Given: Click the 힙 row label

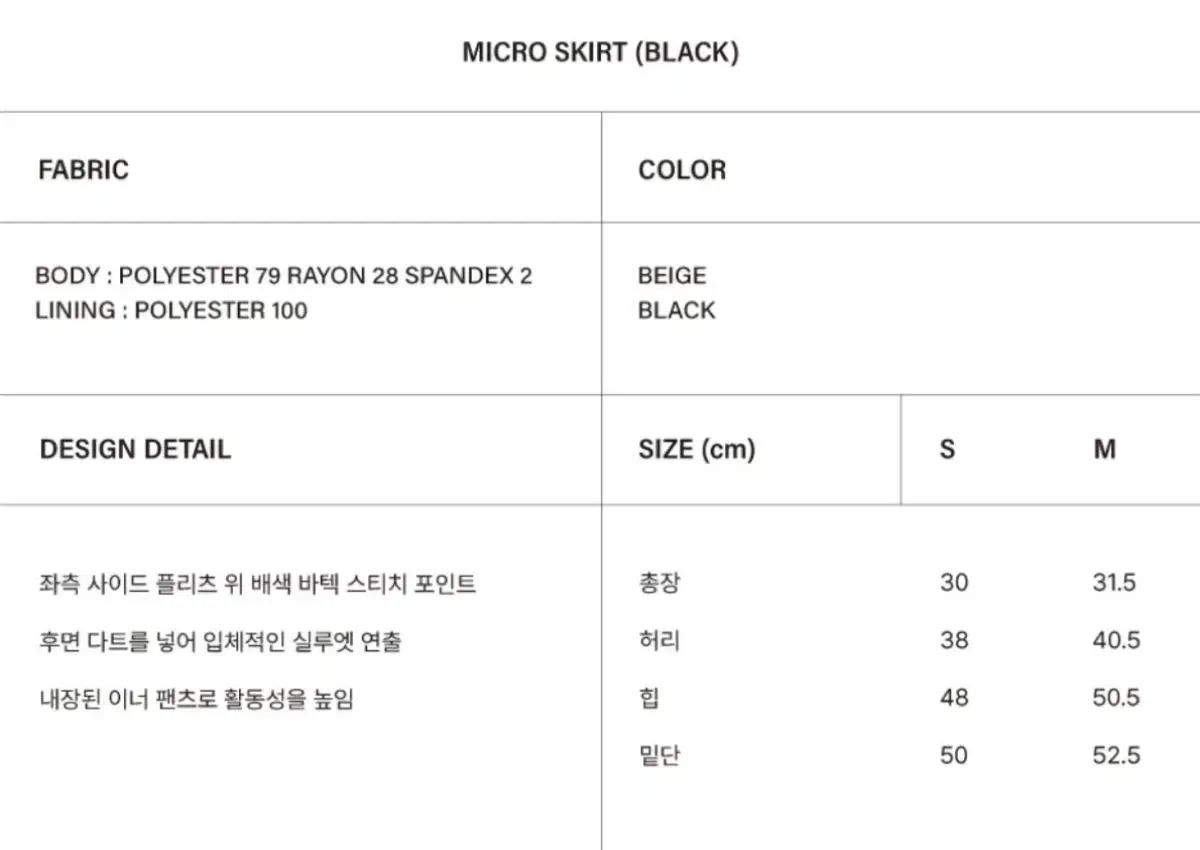Looking at the screenshot, I should click(x=649, y=697).
